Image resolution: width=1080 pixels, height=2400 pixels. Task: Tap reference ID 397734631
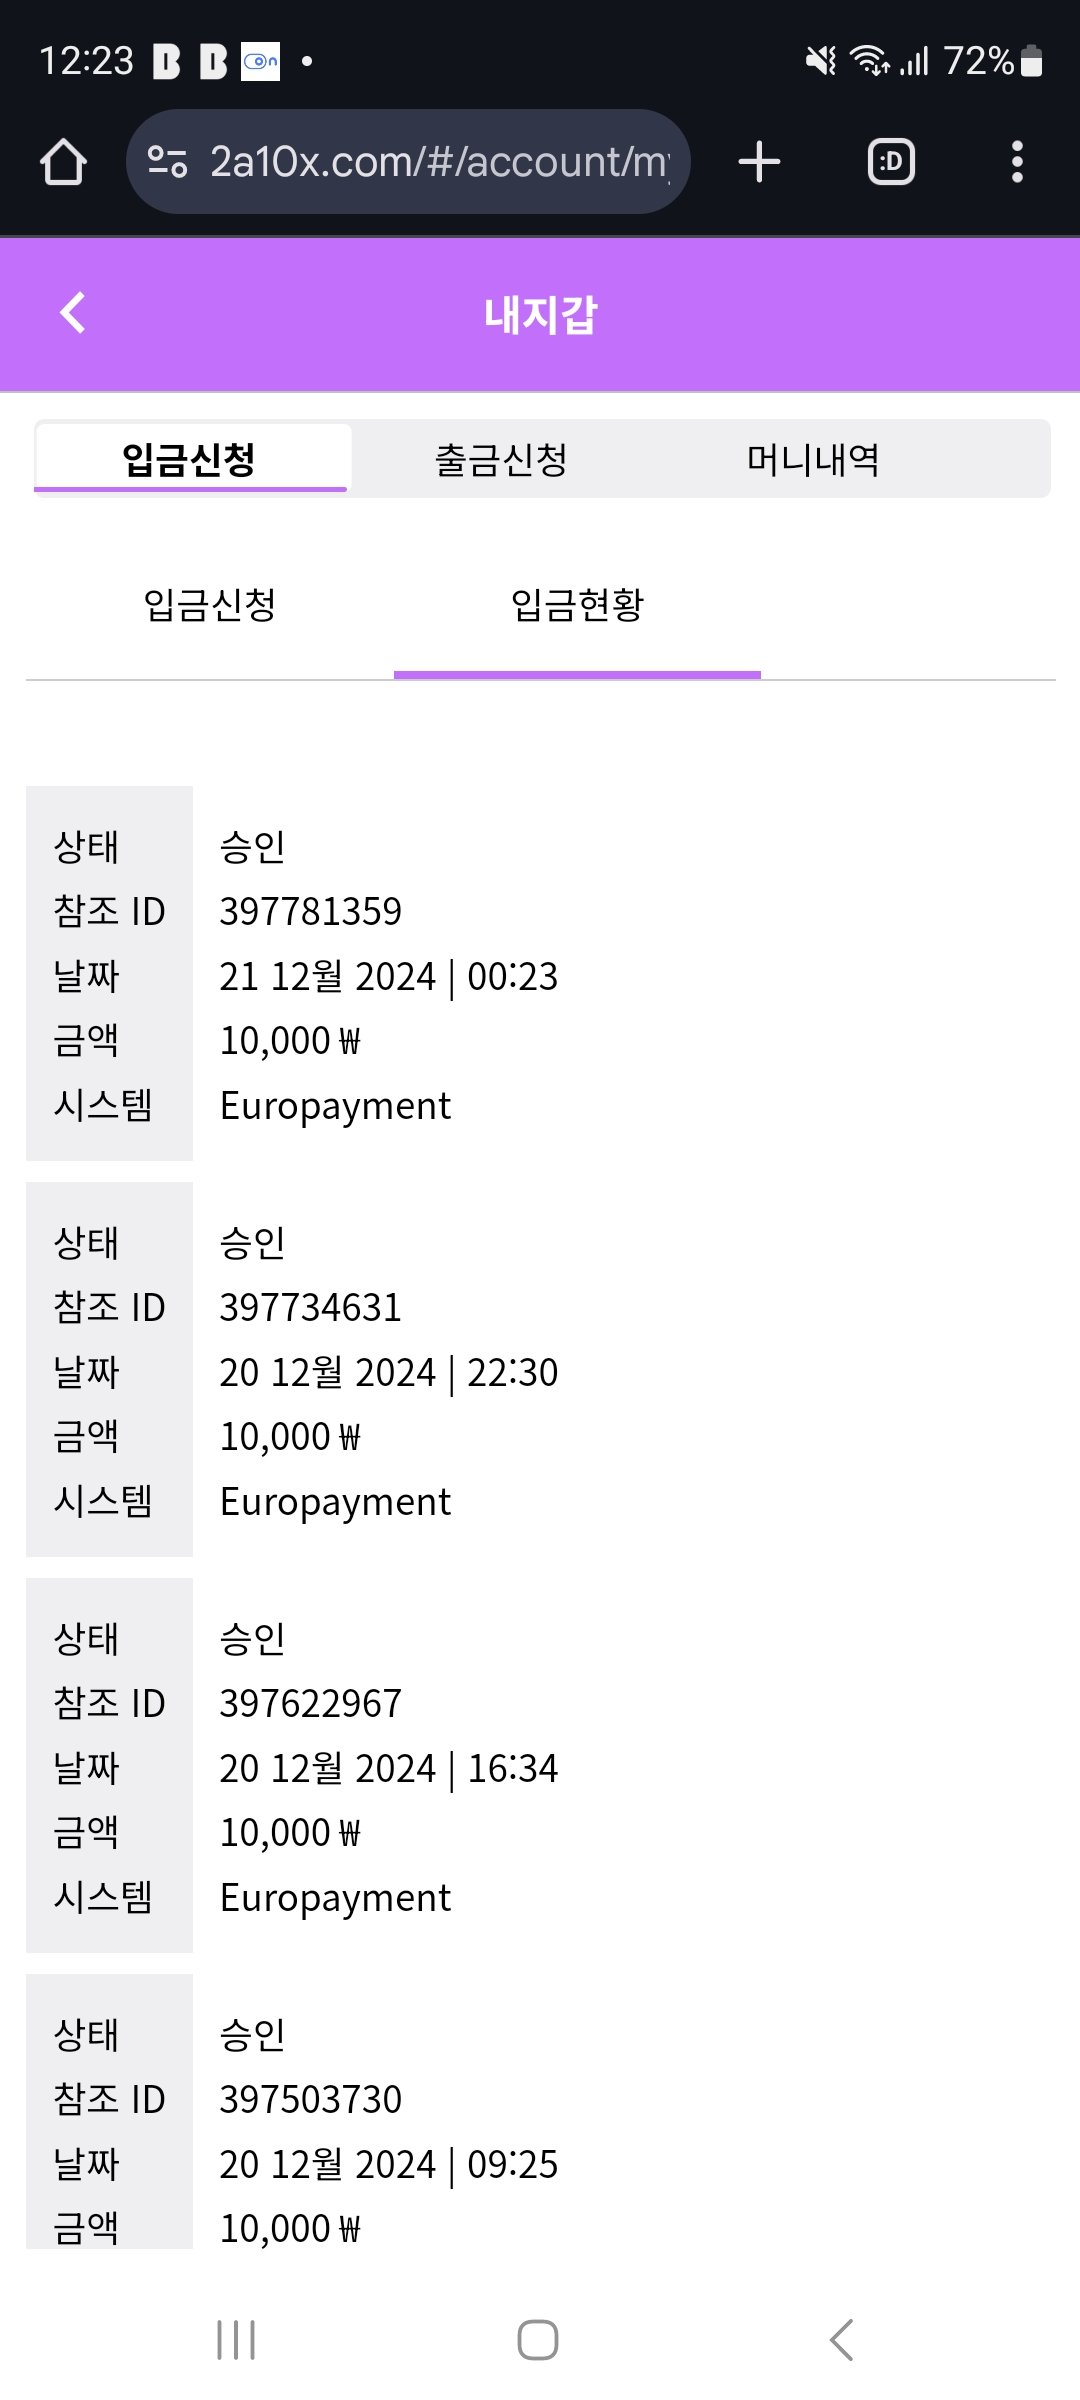click(x=310, y=1307)
